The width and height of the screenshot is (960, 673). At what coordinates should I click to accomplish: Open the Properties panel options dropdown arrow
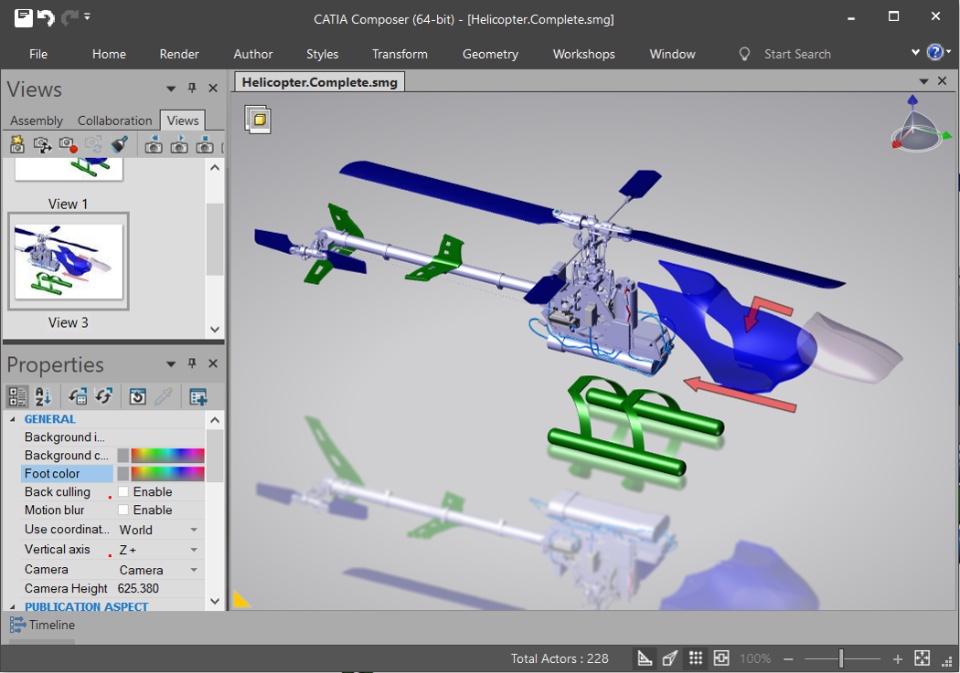pos(171,364)
